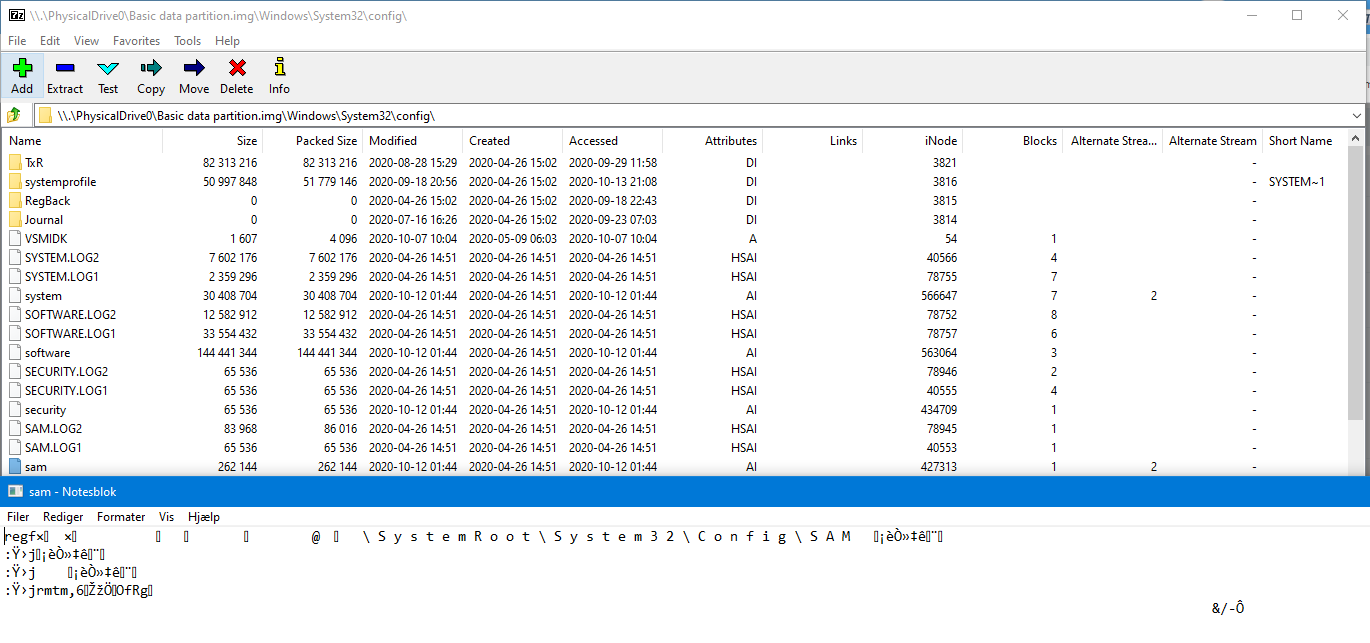
Task: Open the Hjælp menu in Notesblok
Action: [x=203, y=517]
